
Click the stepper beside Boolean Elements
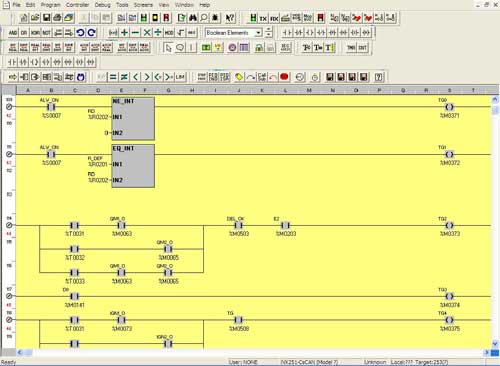click(x=268, y=33)
